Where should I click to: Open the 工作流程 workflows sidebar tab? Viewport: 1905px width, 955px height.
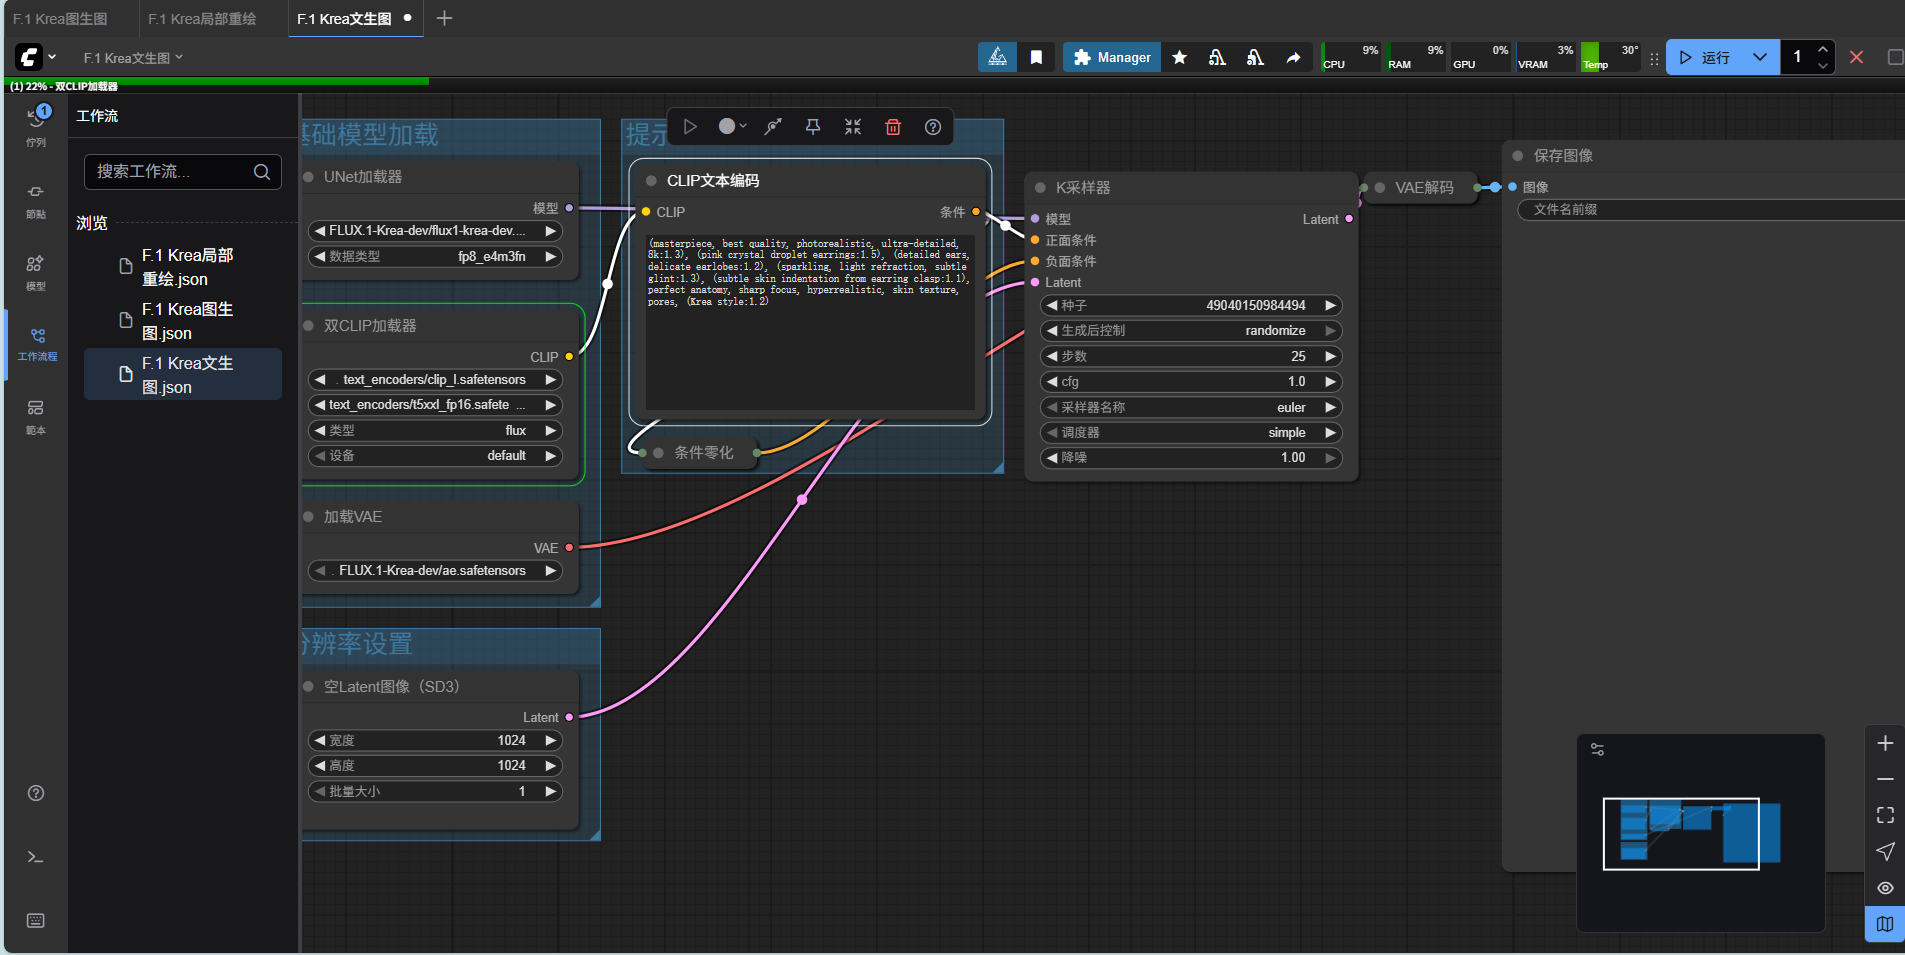[x=37, y=343]
